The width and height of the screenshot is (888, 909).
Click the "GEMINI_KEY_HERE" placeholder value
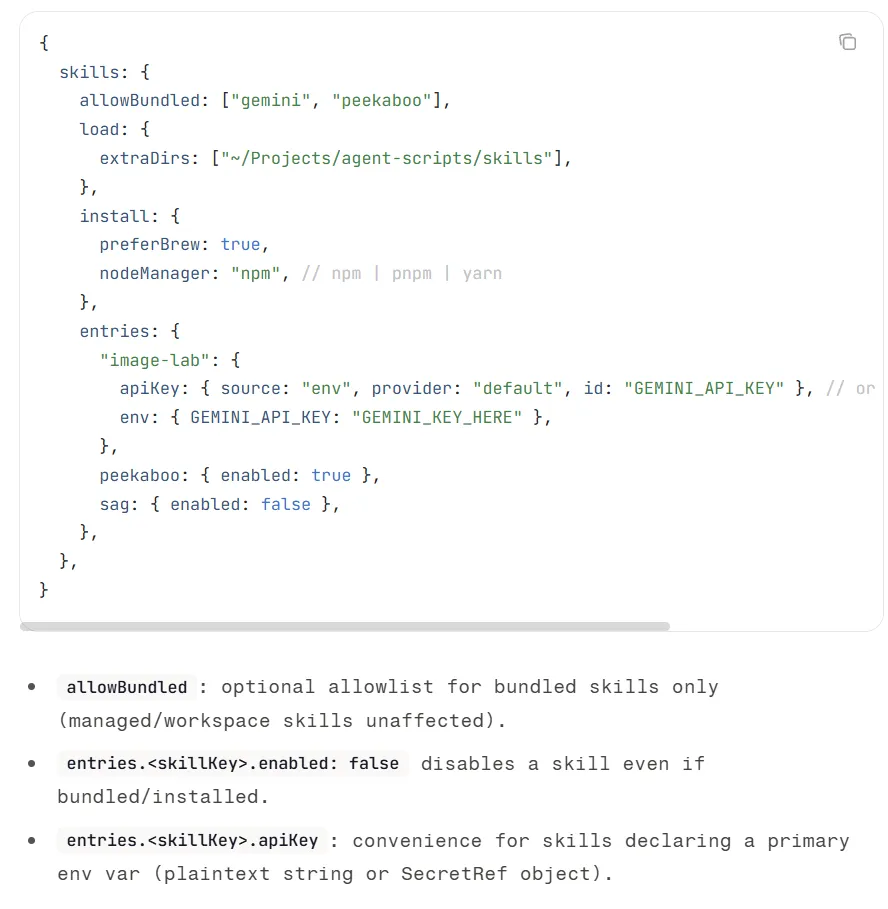tap(436, 417)
